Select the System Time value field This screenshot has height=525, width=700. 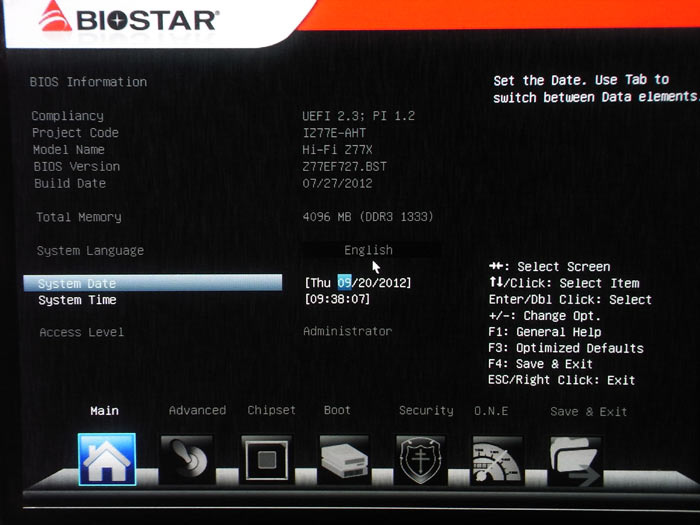[337, 299]
